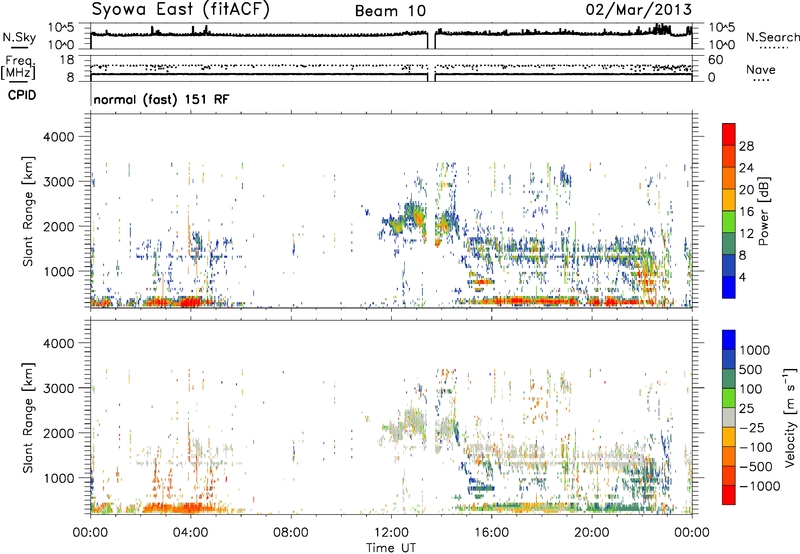This screenshot has height=554, width=800.
Task: Pick the gray ±25 Velocity swatch
Action: pyautogui.click(x=729, y=417)
